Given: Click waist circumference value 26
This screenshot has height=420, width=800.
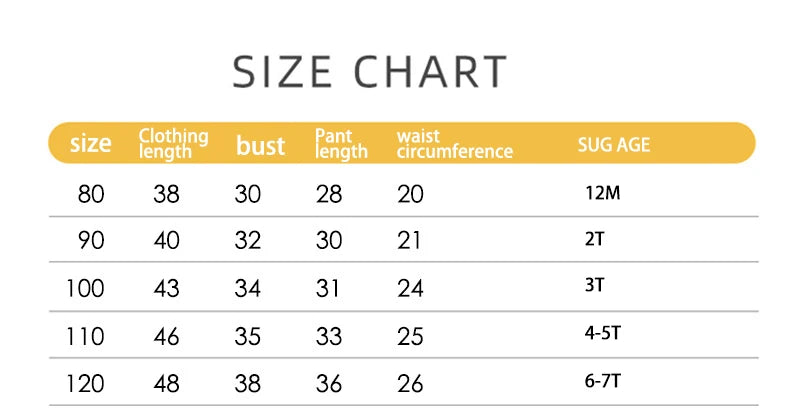Looking at the screenshot, I should (x=410, y=383).
